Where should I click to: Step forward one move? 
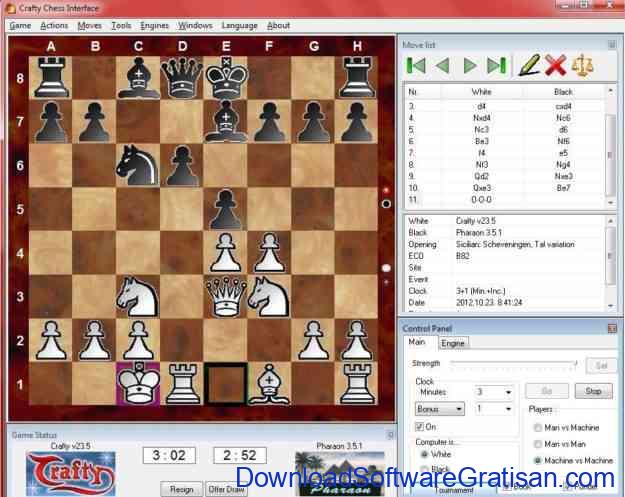pyautogui.click(x=470, y=65)
